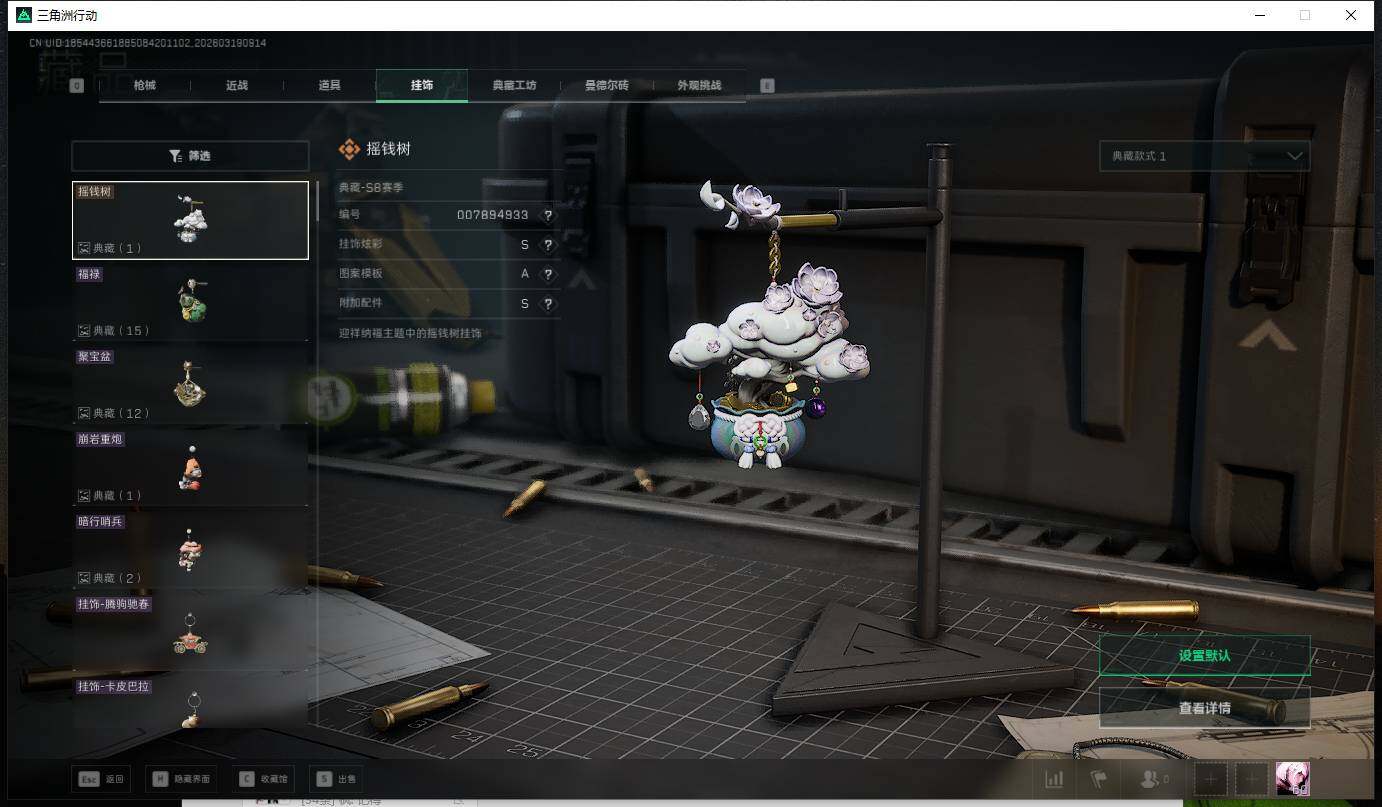Click the help icon beside 编号 007894933
1382x807 pixels.
[x=548, y=215]
